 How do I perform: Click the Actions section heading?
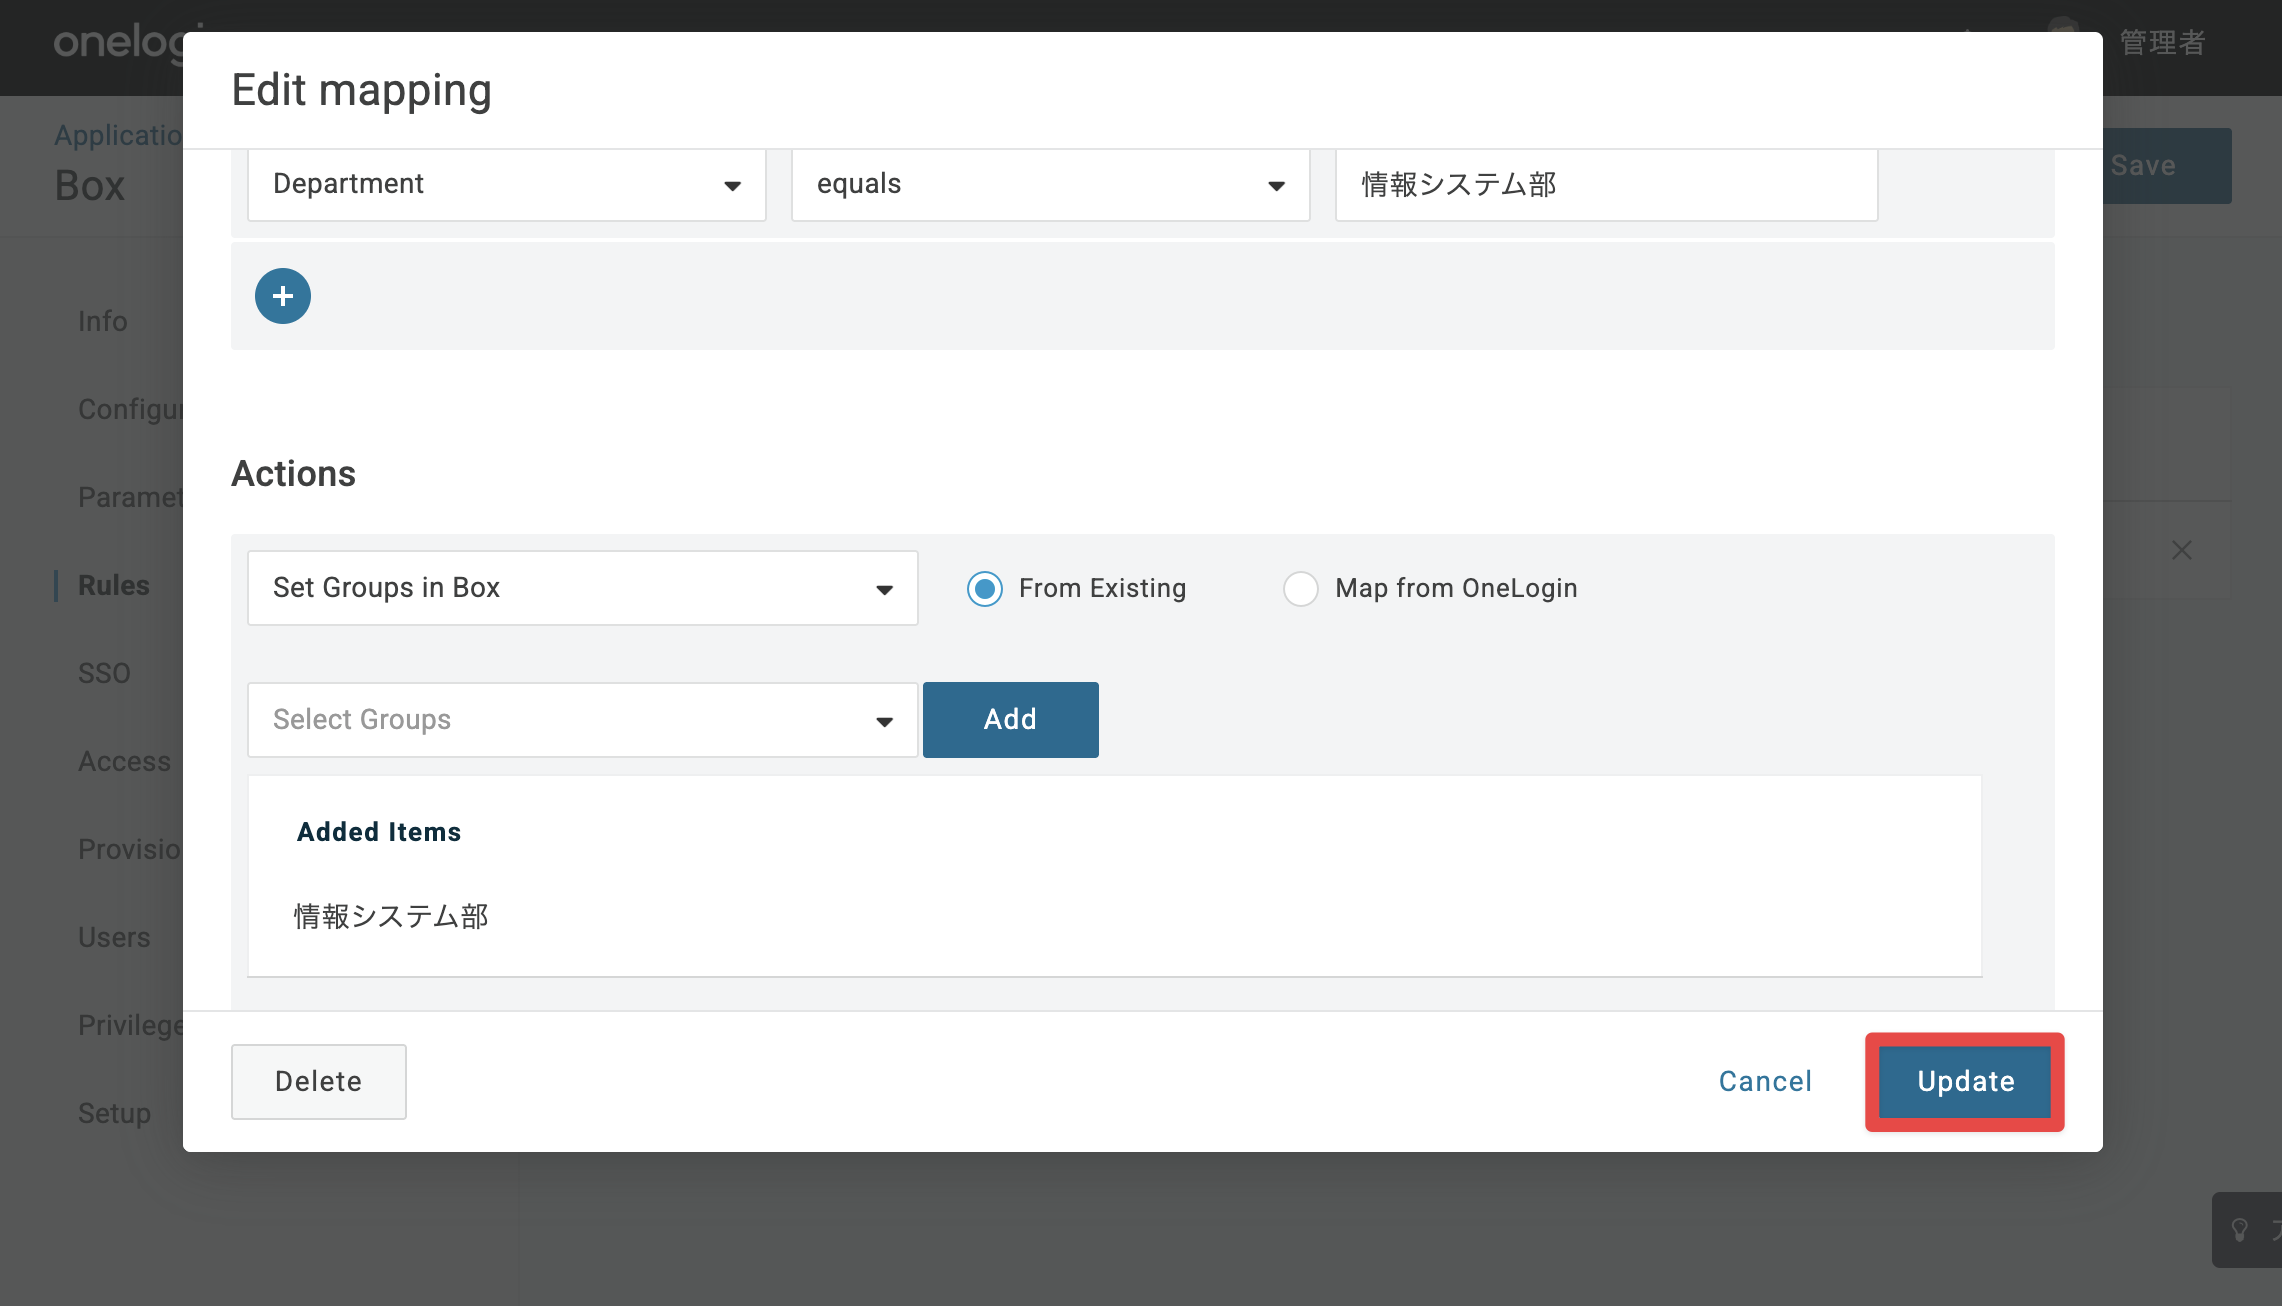pyautogui.click(x=293, y=474)
